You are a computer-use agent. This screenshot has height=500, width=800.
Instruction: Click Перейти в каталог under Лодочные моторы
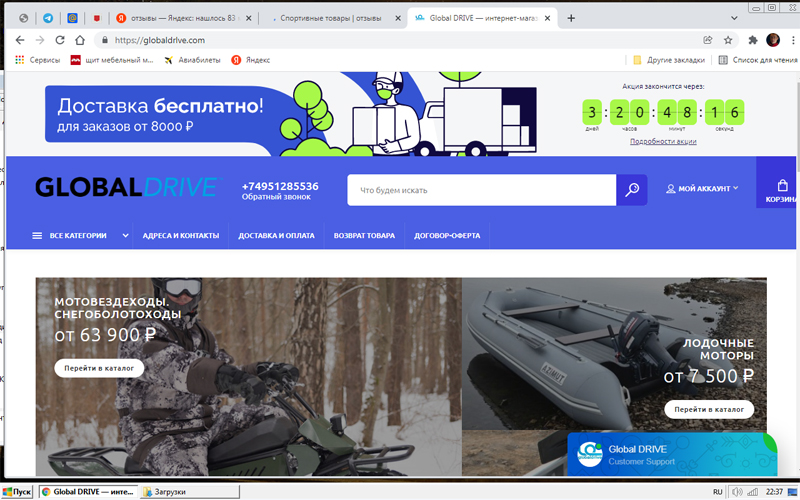coord(709,409)
